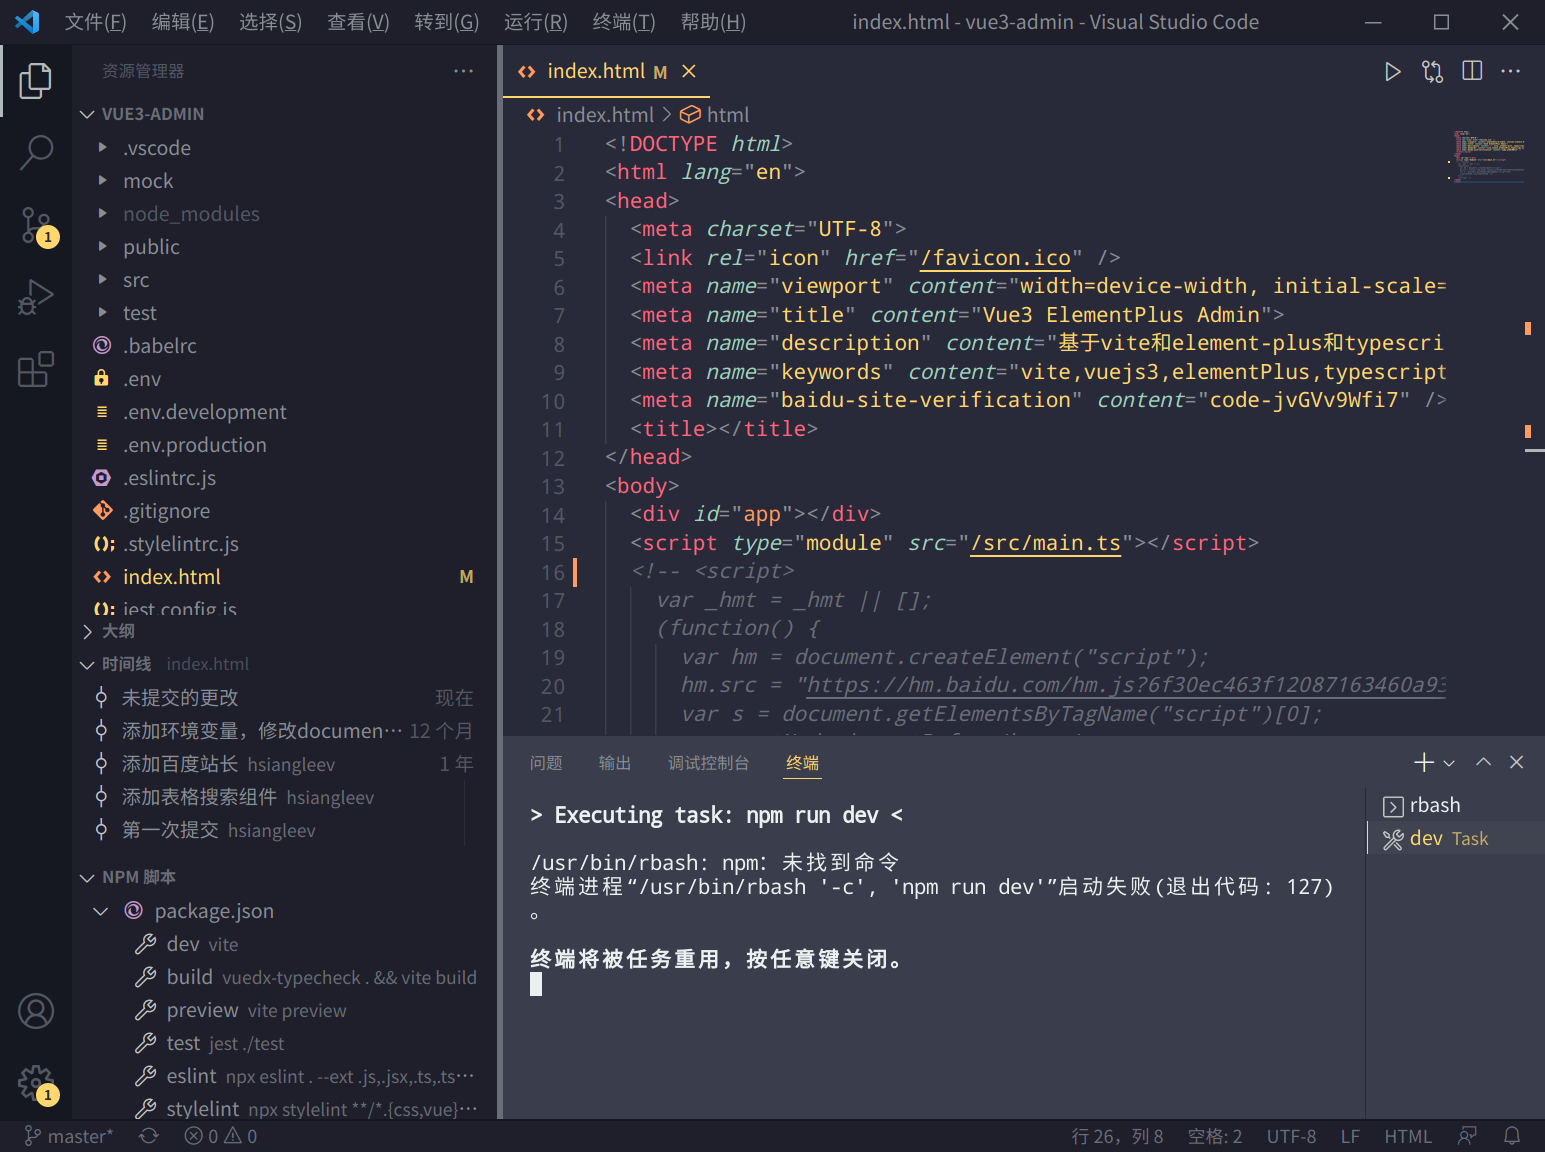Switch to the 问题 panel tab
Viewport: 1545px width, 1152px height.
(x=546, y=763)
